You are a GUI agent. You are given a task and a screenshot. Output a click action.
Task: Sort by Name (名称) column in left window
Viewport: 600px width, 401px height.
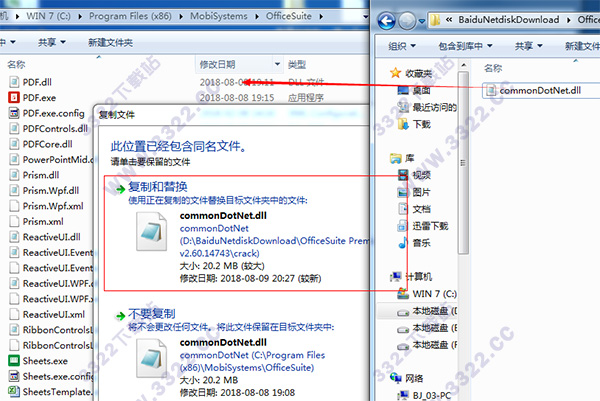click(x=16, y=64)
